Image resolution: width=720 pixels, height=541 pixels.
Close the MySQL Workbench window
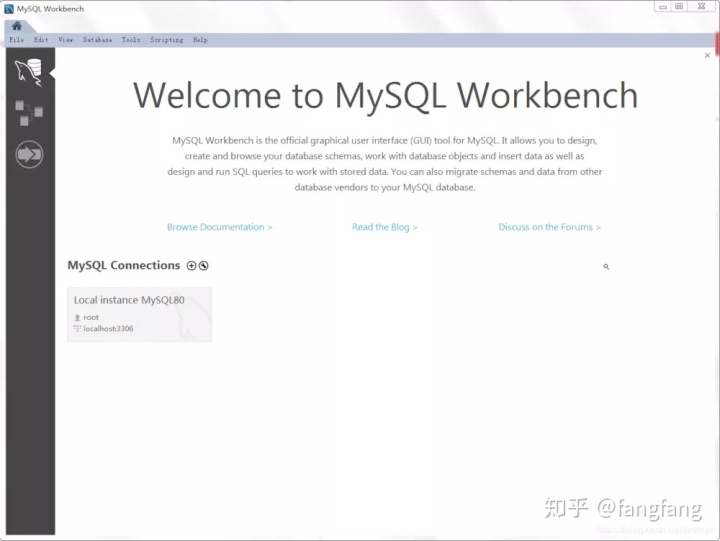click(x=702, y=6)
